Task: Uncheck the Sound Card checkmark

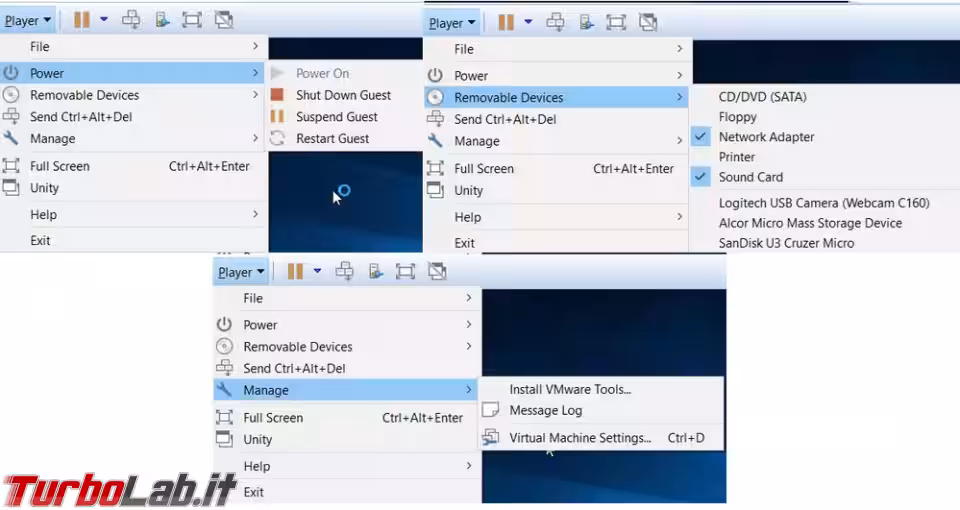Action: (x=700, y=177)
